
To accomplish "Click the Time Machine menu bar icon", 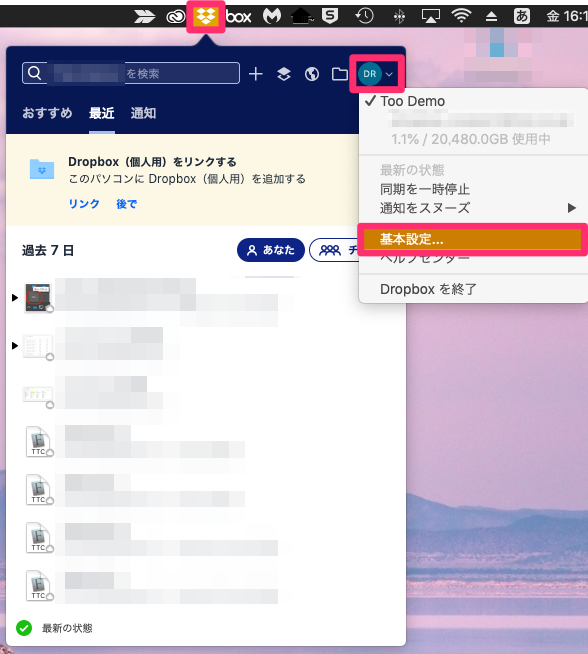I will tap(364, 16).
